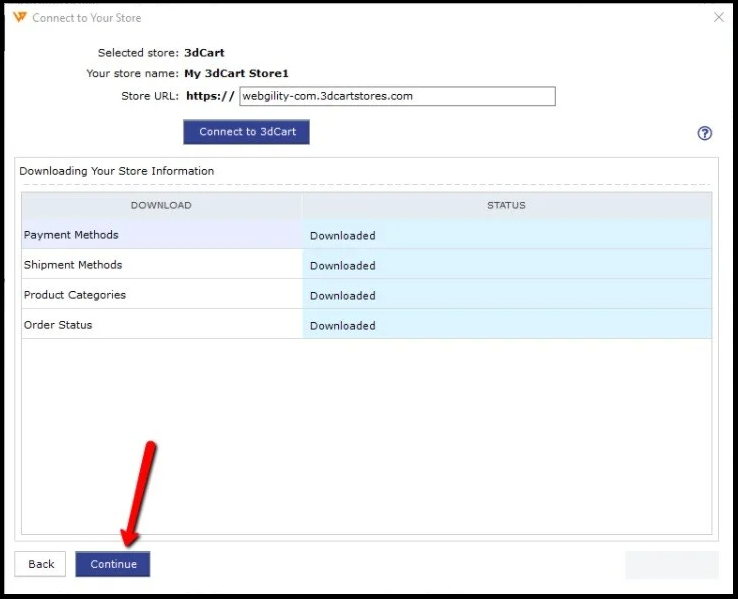Click the greyed-out button at bottom right
Screen dimensions: 738x599
[x=671, y=564]
